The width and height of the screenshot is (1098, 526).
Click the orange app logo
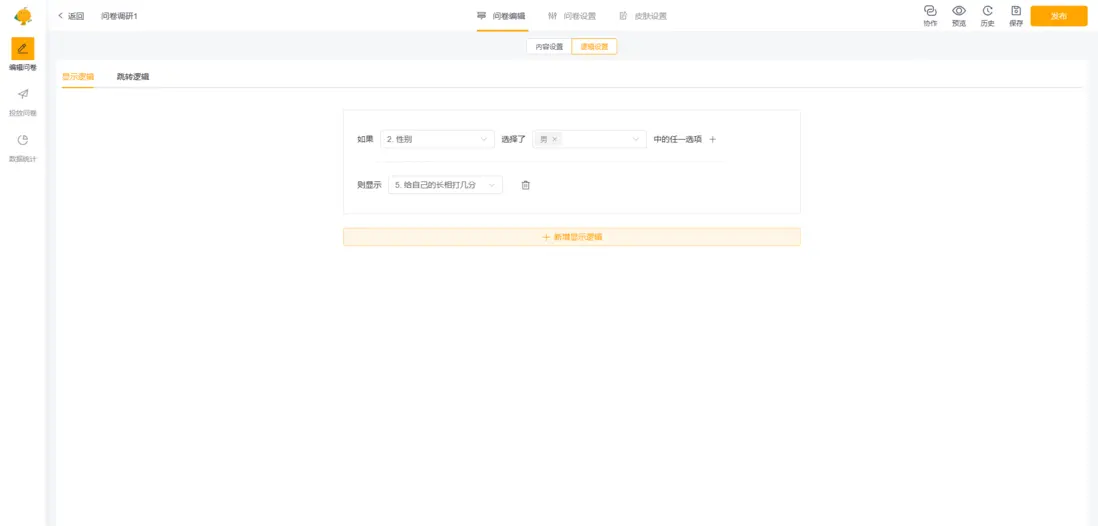(x=23, y=15)
